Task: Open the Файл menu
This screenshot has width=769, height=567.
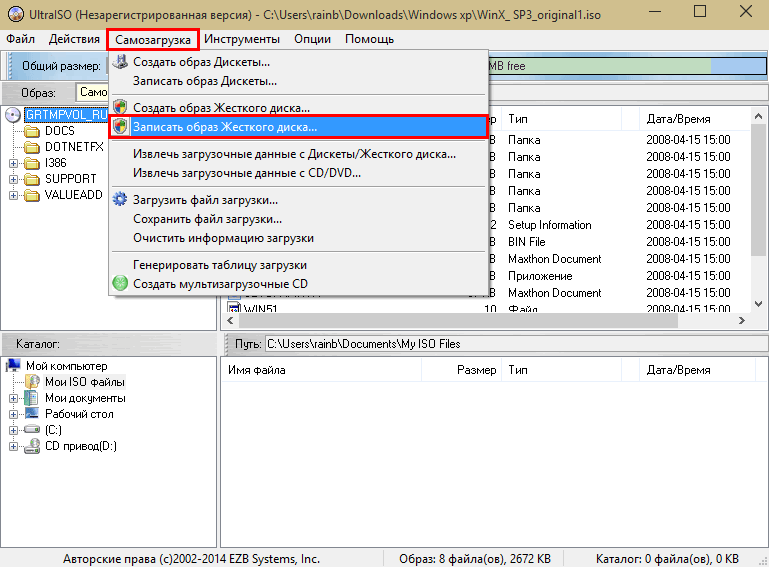Action: (x=20, y=39)
